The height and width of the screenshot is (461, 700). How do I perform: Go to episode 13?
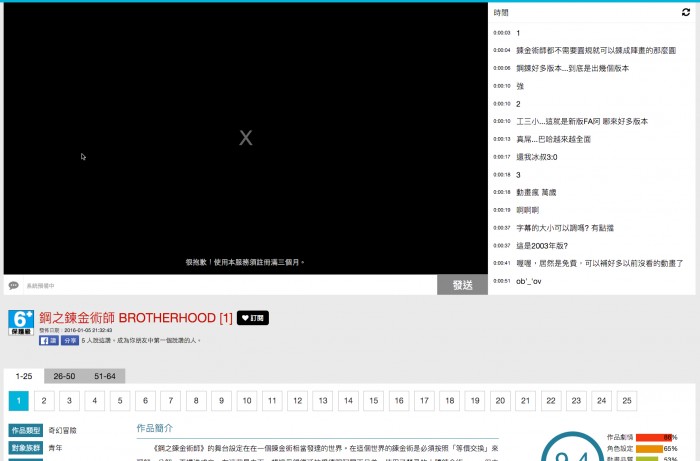pos(323,401)
